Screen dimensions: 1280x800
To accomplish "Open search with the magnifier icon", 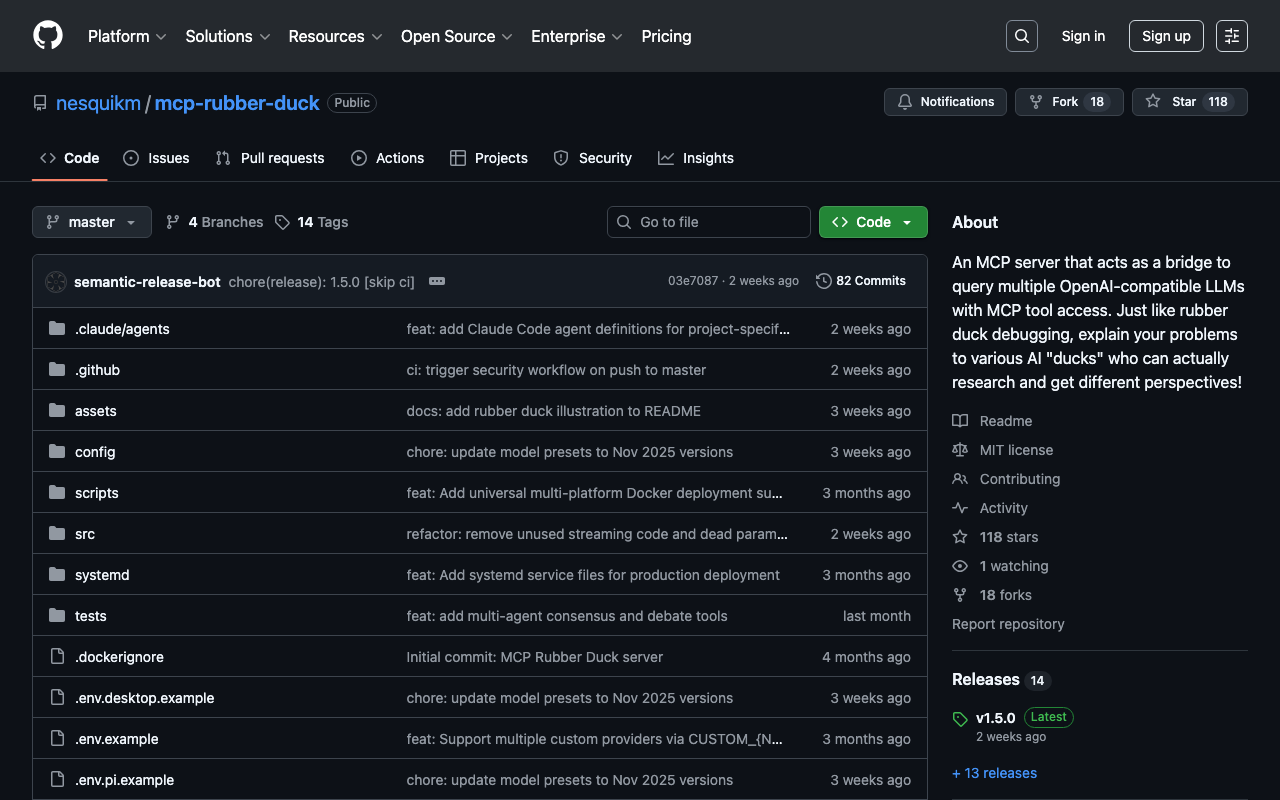I will [x=1021, y=36].
